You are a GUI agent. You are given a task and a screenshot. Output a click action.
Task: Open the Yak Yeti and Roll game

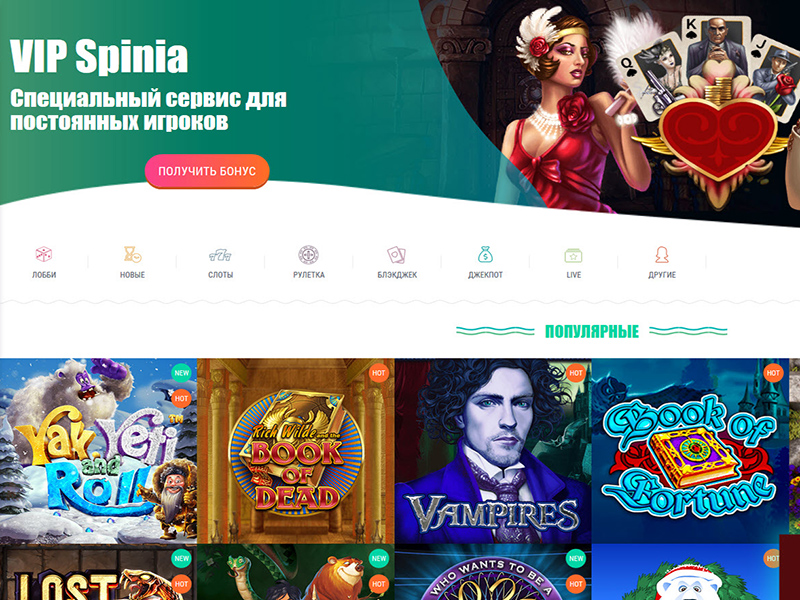point(98,451)
